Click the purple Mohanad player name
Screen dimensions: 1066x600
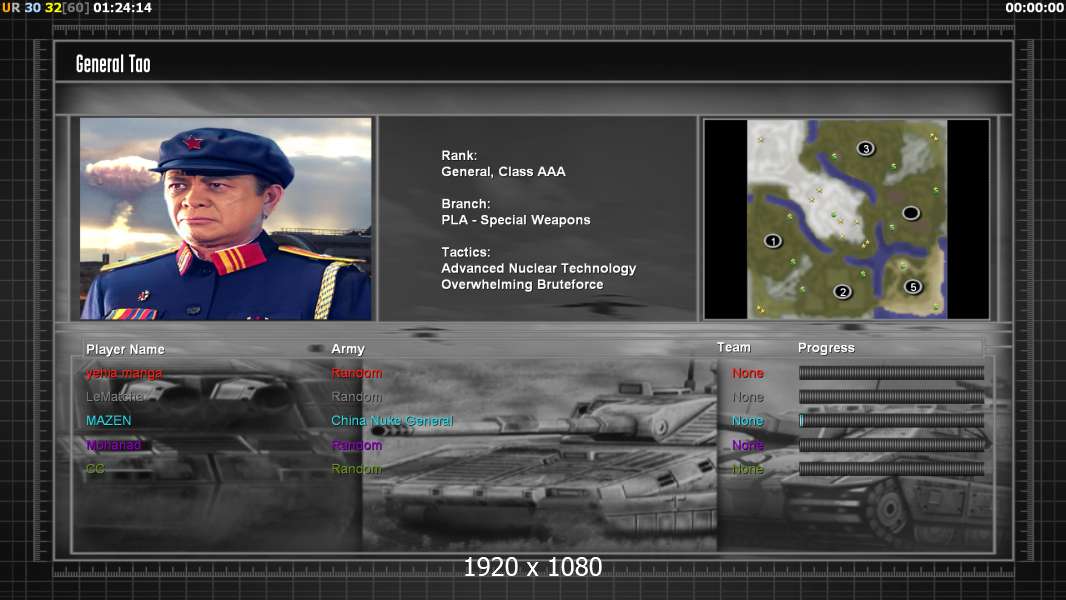(x=113, y=445)
